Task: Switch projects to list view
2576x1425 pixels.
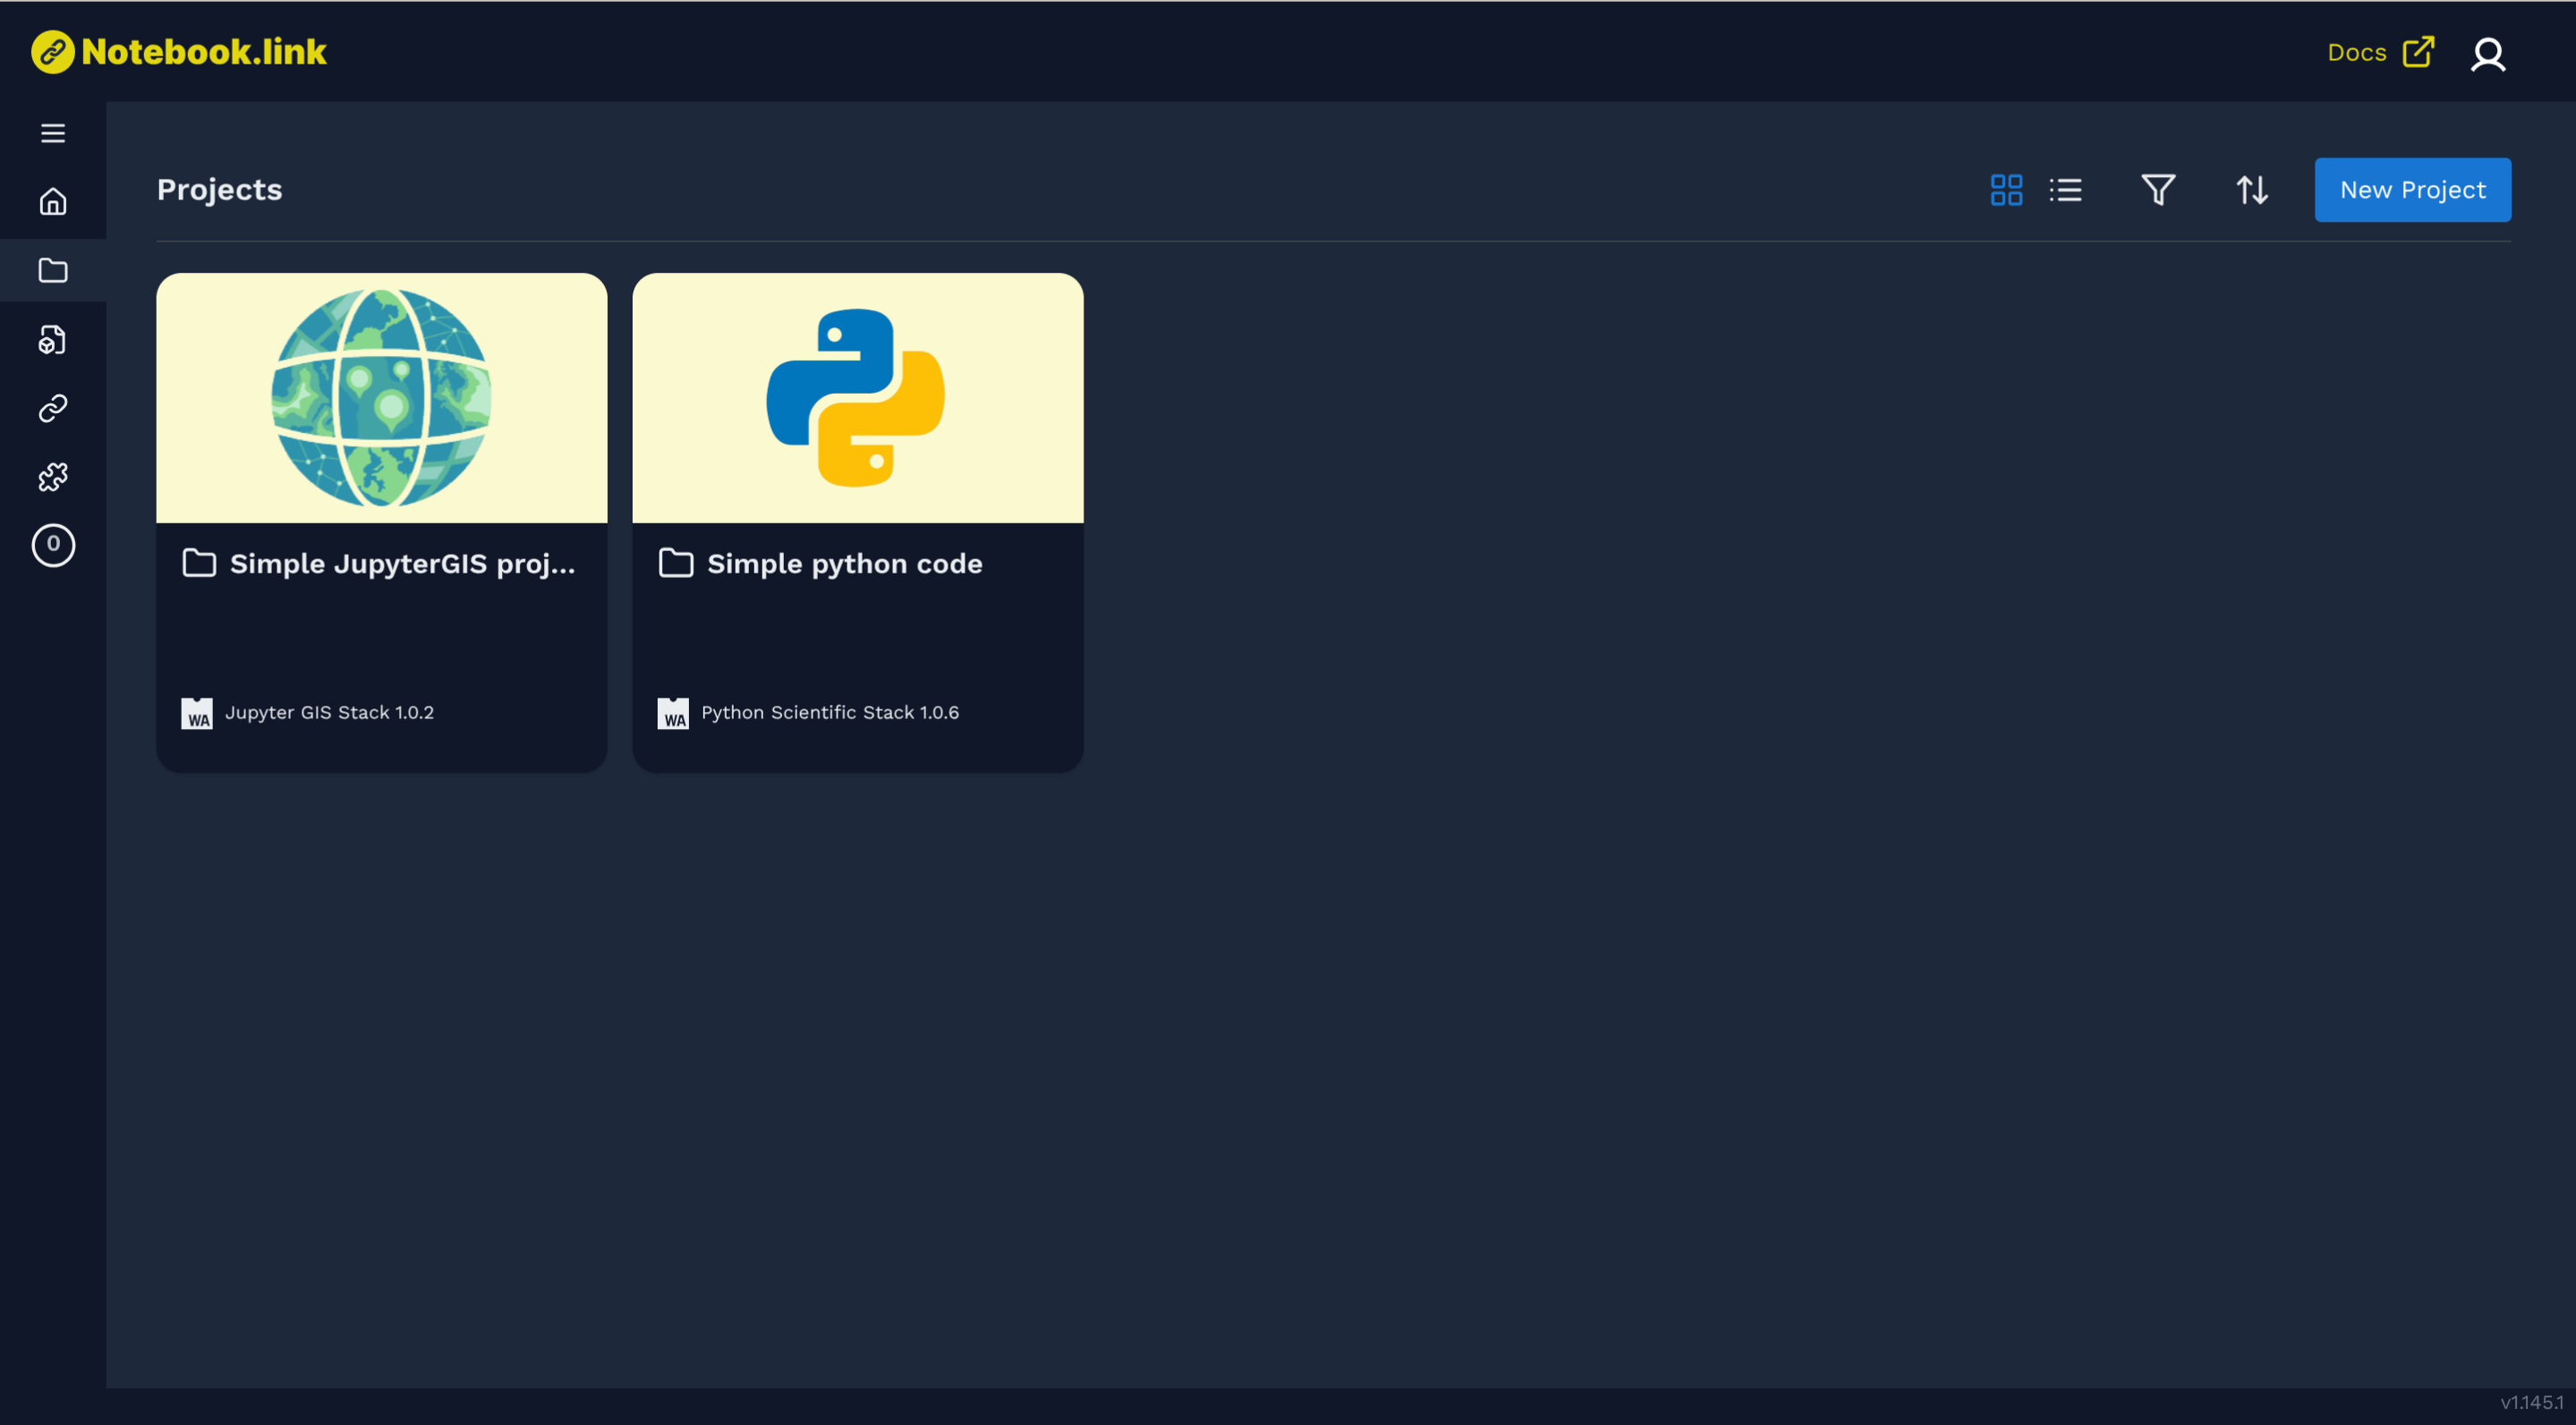Action: (2066, 189)
